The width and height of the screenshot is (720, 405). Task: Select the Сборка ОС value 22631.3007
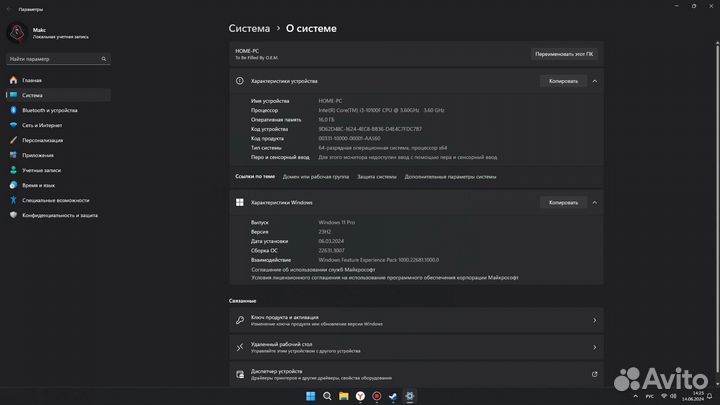click(x=331, y=251)
